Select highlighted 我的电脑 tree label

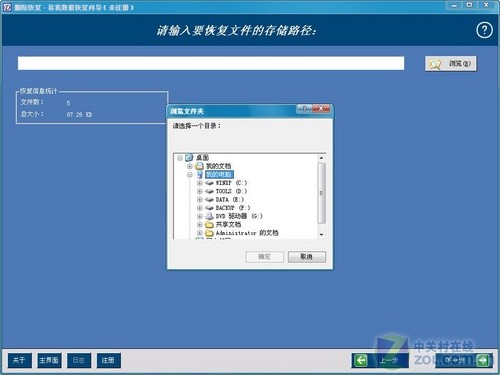[219, 174]
